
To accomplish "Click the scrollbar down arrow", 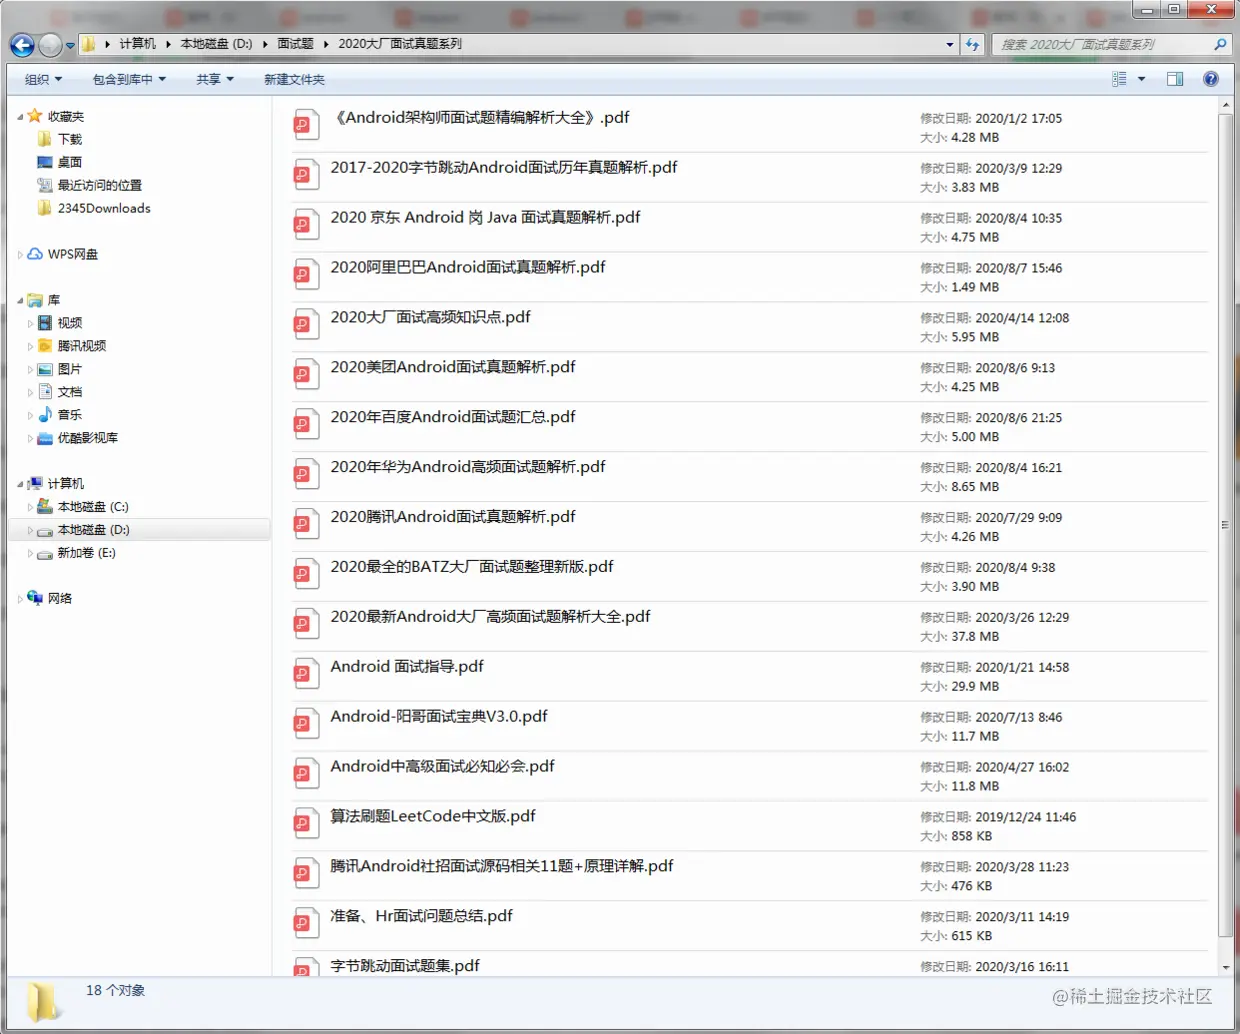I will [x=1225, y=968].
